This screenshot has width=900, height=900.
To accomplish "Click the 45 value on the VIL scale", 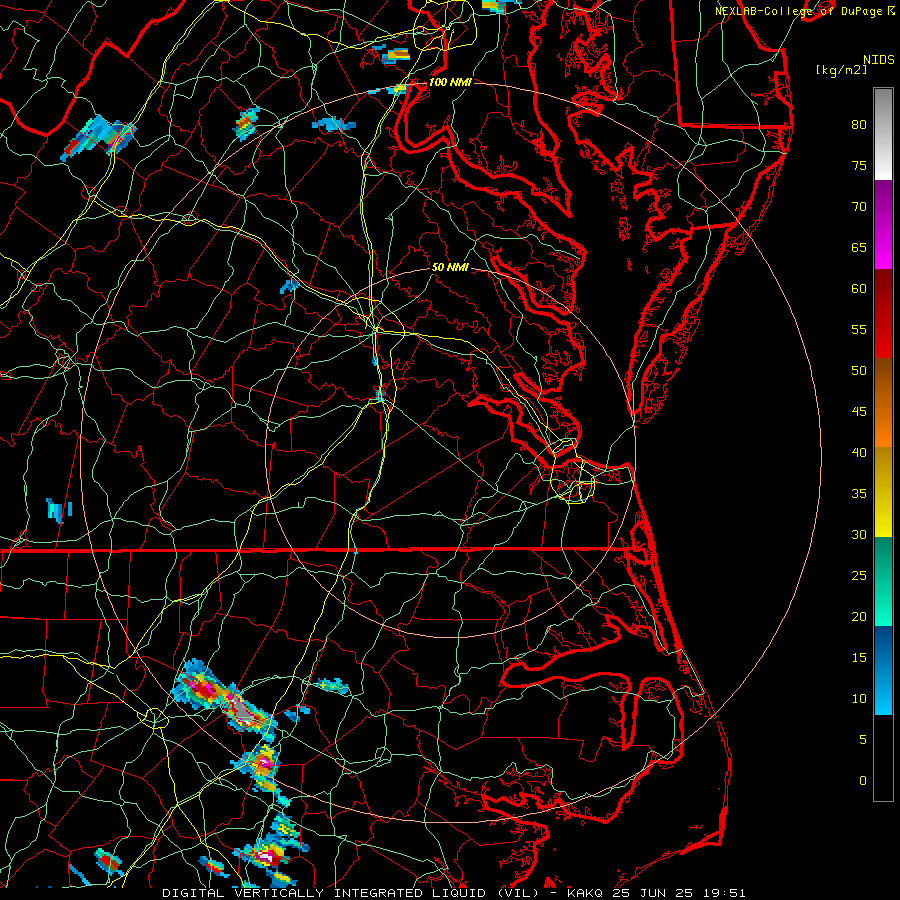I will pyautogui.click(x=859, y=412).
